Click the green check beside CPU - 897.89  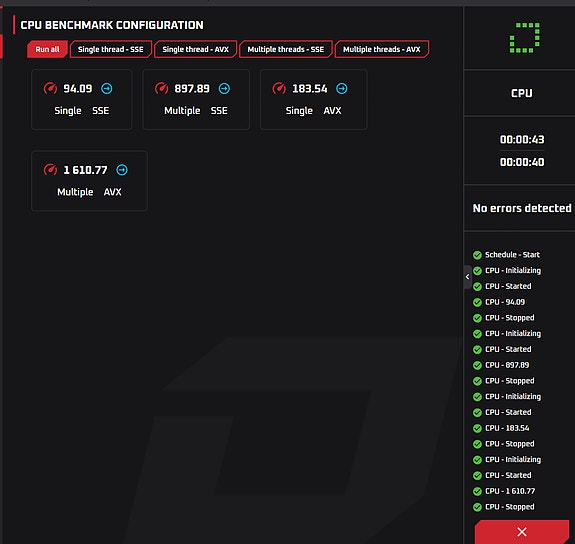(477, 365)
